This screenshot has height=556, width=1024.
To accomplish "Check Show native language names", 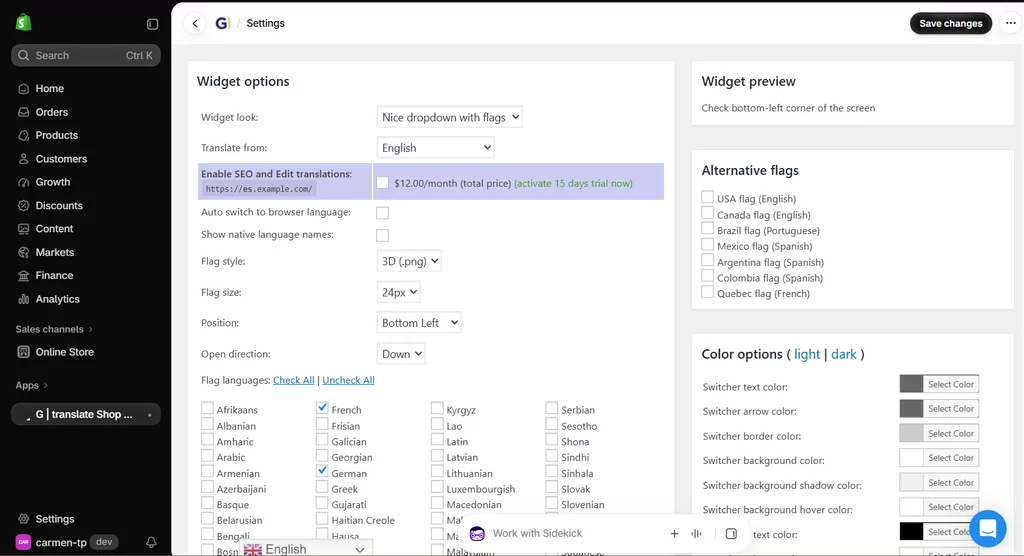I will 382,235.
